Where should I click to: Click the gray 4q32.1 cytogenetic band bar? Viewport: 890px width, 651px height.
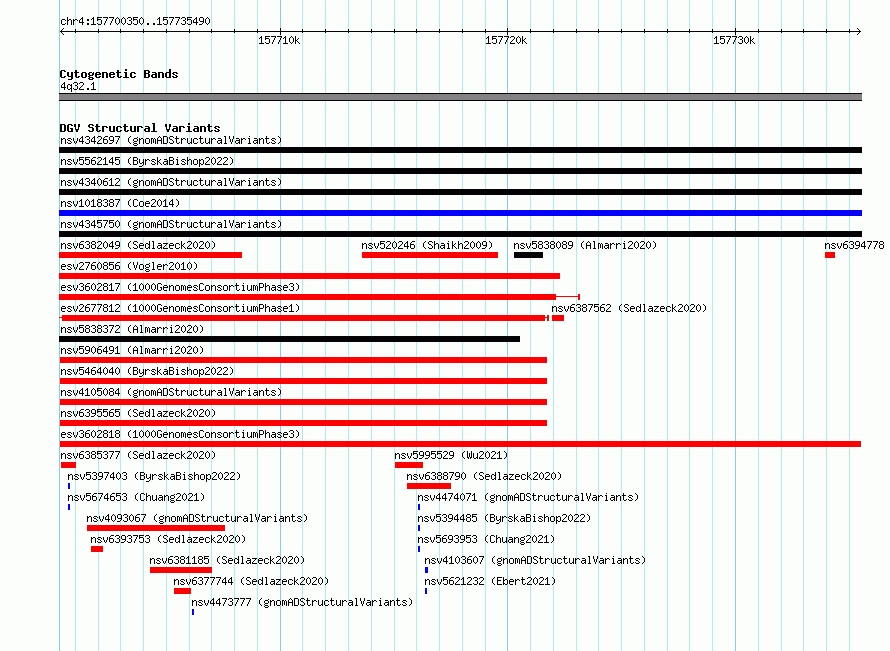tap(460, 97)
